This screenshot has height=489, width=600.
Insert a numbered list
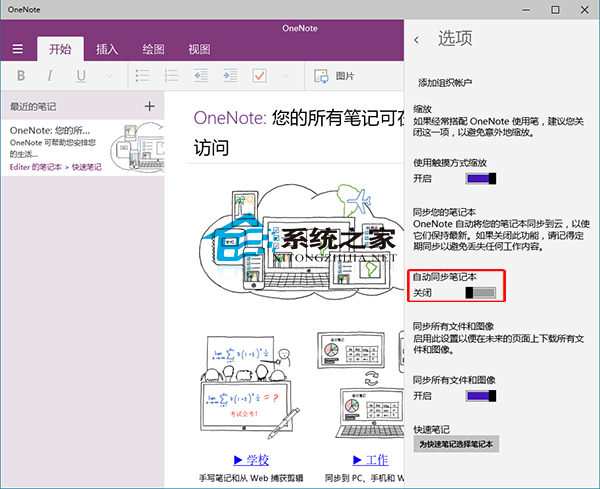click(171, 76)
